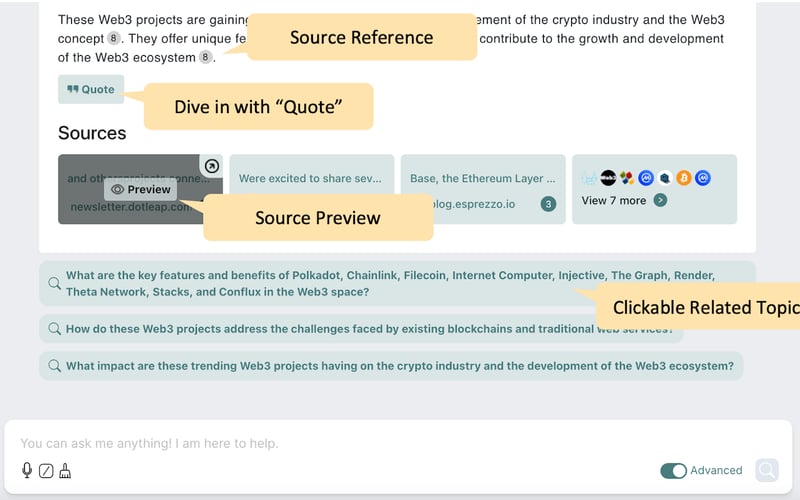Click the slash command icon

pos(45,470)
